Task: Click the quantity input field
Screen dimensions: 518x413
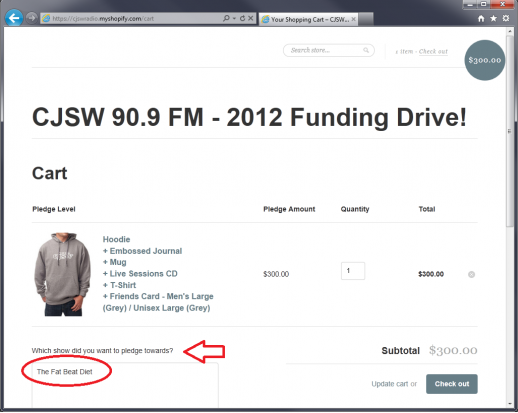Action: [x=353, y=271]
